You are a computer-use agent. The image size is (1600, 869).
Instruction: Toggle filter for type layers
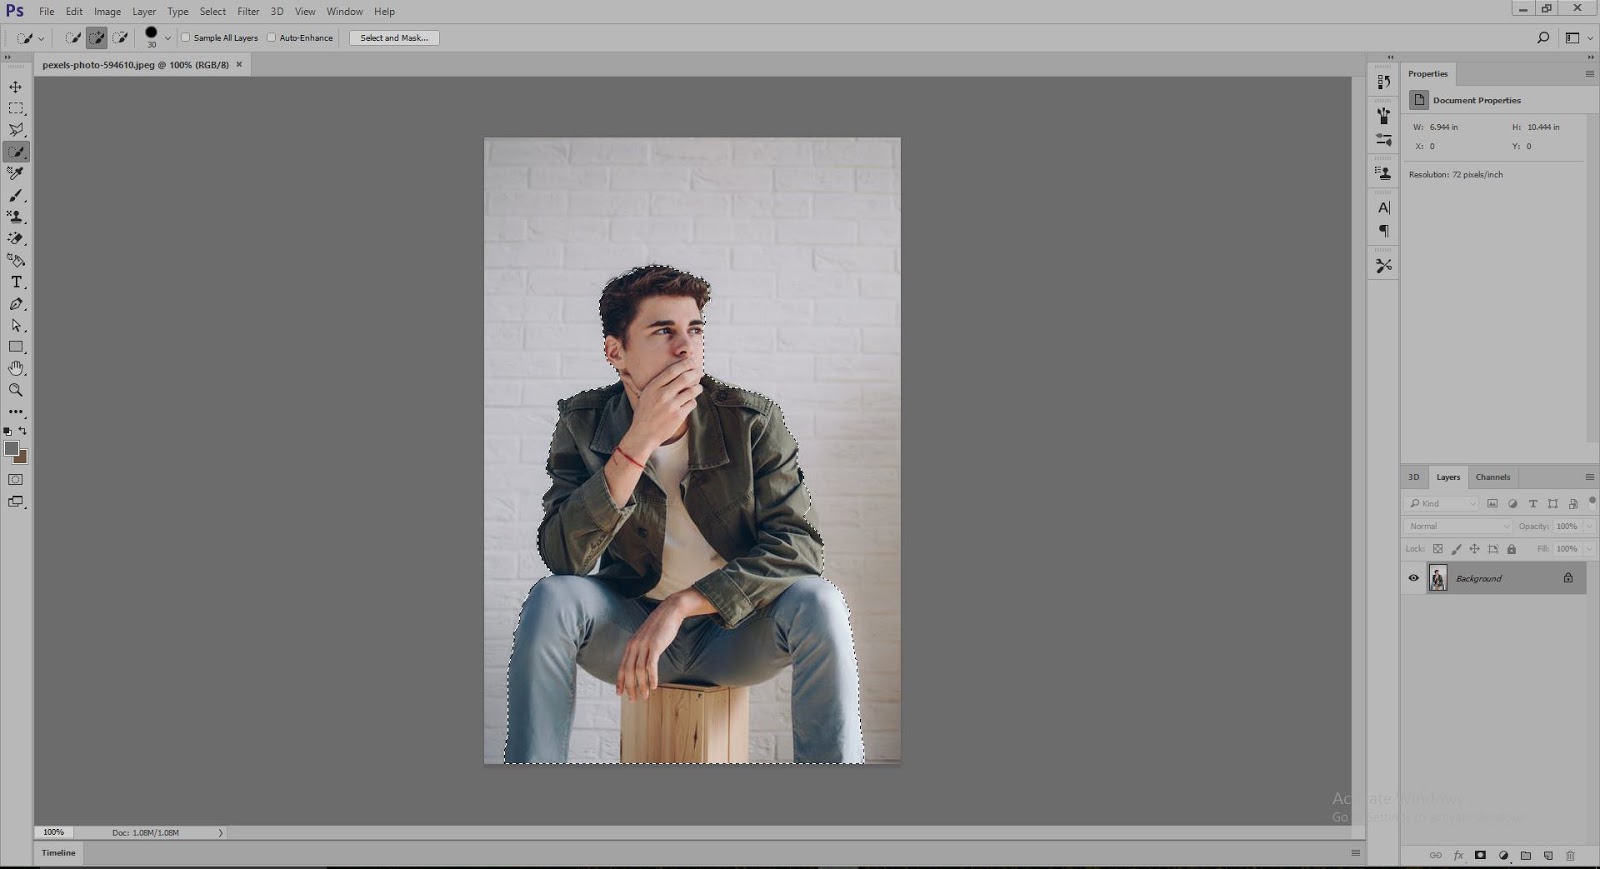point(1532,504)
